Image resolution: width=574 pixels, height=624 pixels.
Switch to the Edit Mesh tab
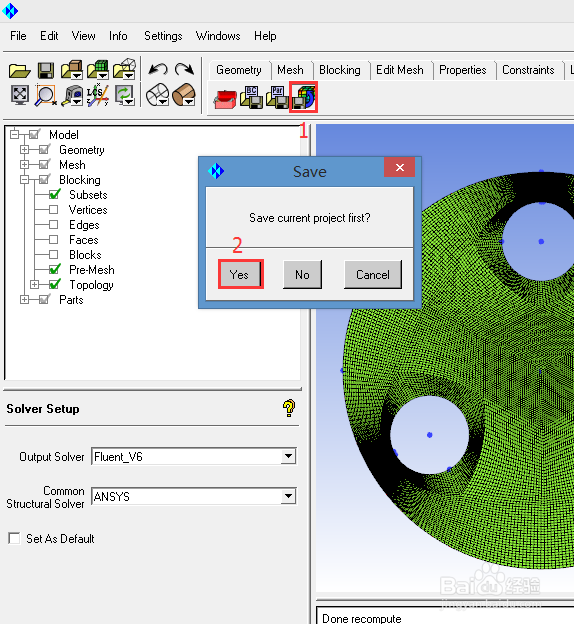click(400, 70)
